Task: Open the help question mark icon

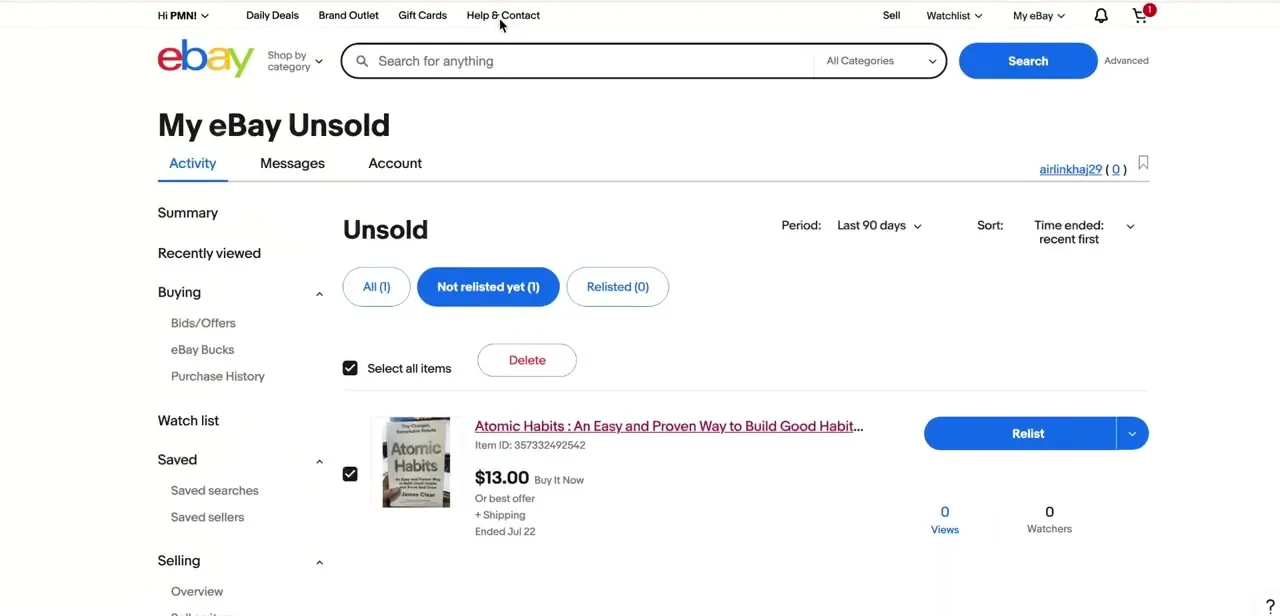Action: click(1270, 607)
